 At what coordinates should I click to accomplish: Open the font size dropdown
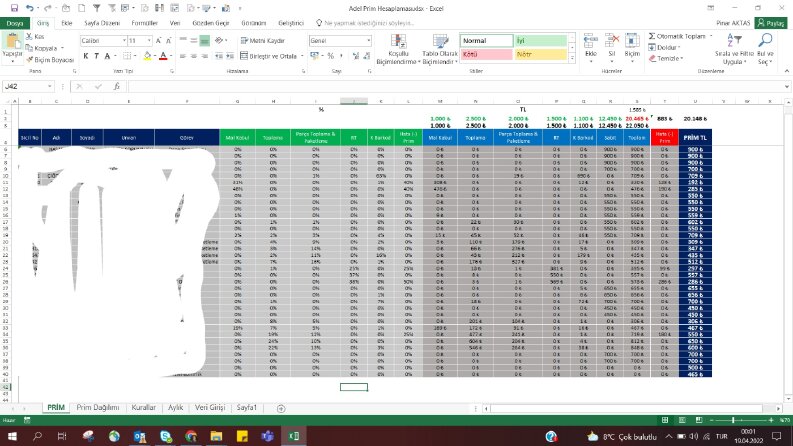click(149, 40)
